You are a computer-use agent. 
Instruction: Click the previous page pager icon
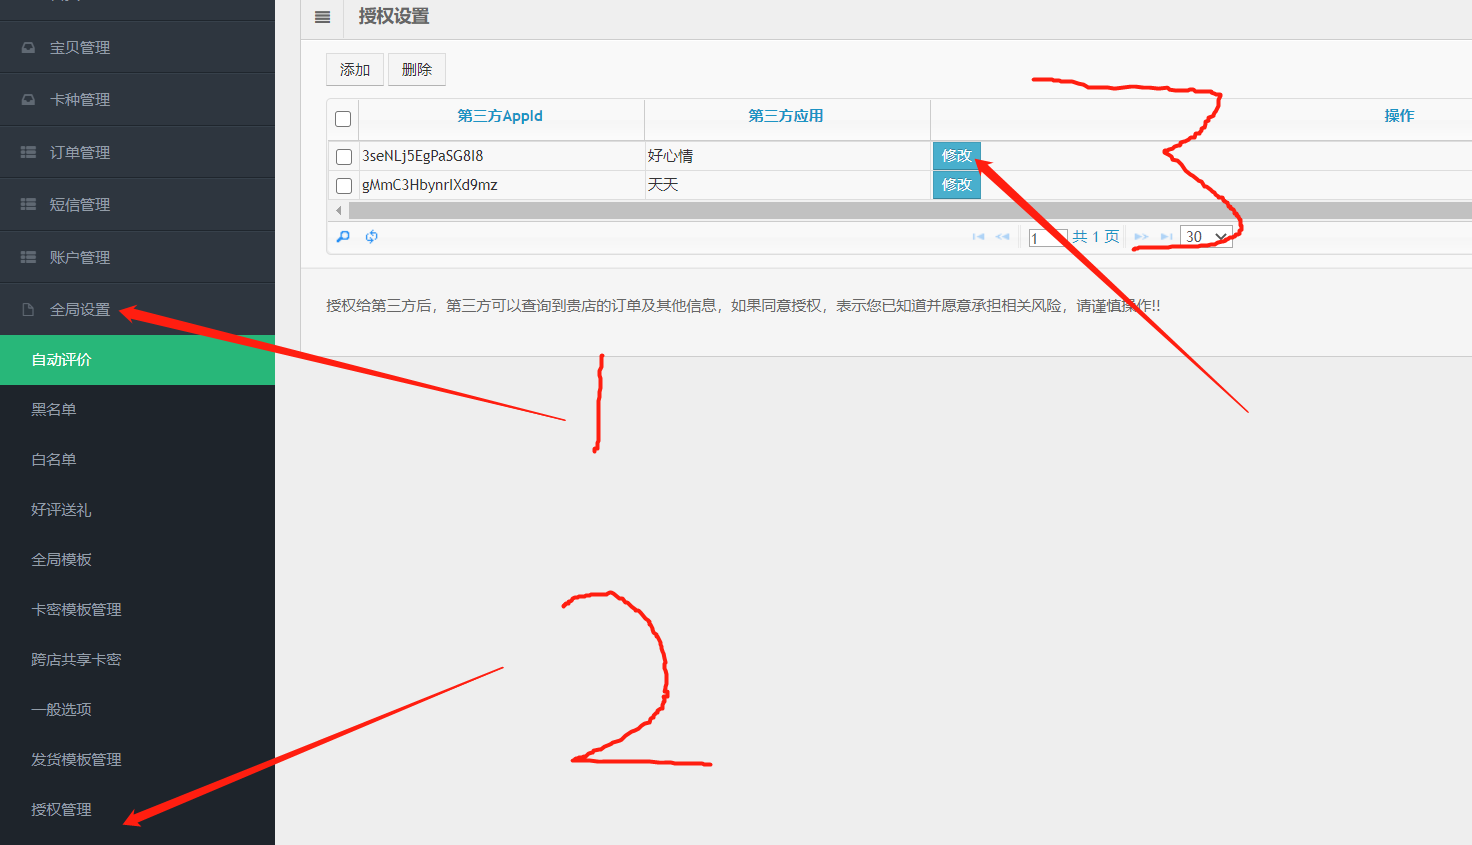tap(1002, 237)
